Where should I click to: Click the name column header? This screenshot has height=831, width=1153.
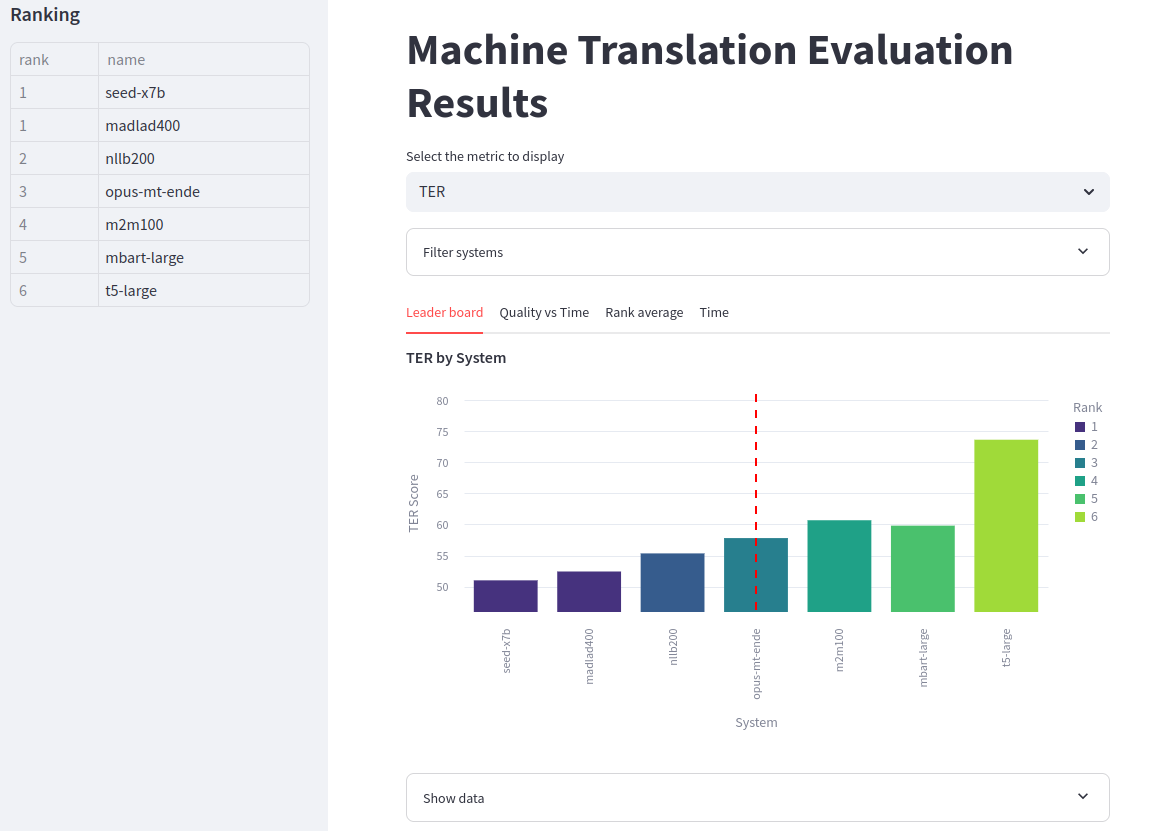point(203,60)
